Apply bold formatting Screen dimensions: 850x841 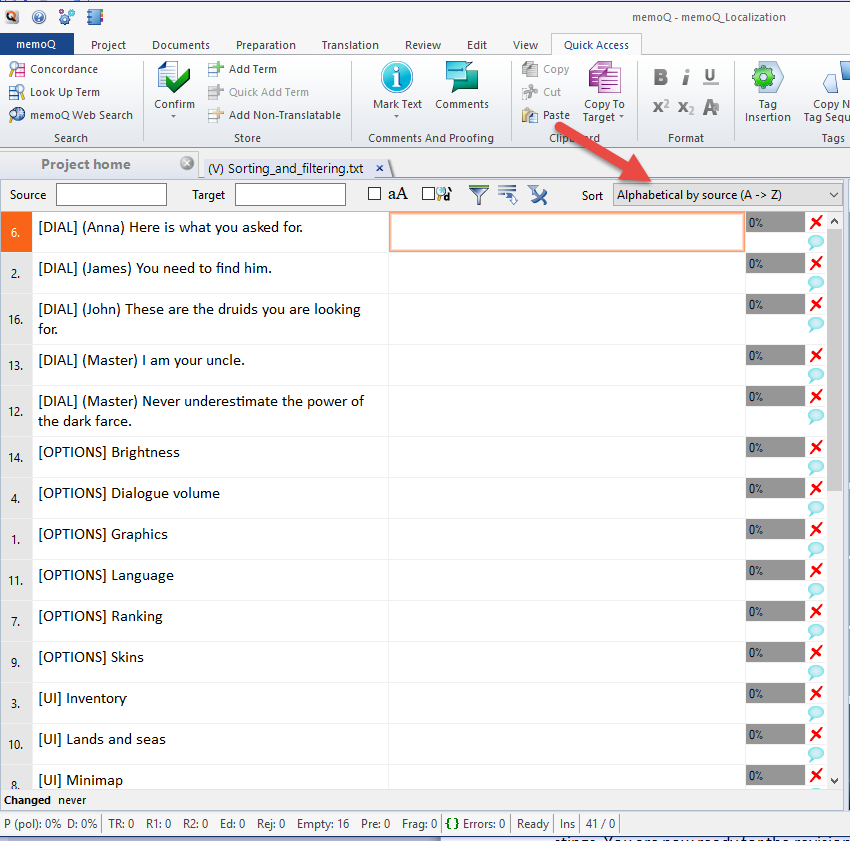[x=660, y=77]
